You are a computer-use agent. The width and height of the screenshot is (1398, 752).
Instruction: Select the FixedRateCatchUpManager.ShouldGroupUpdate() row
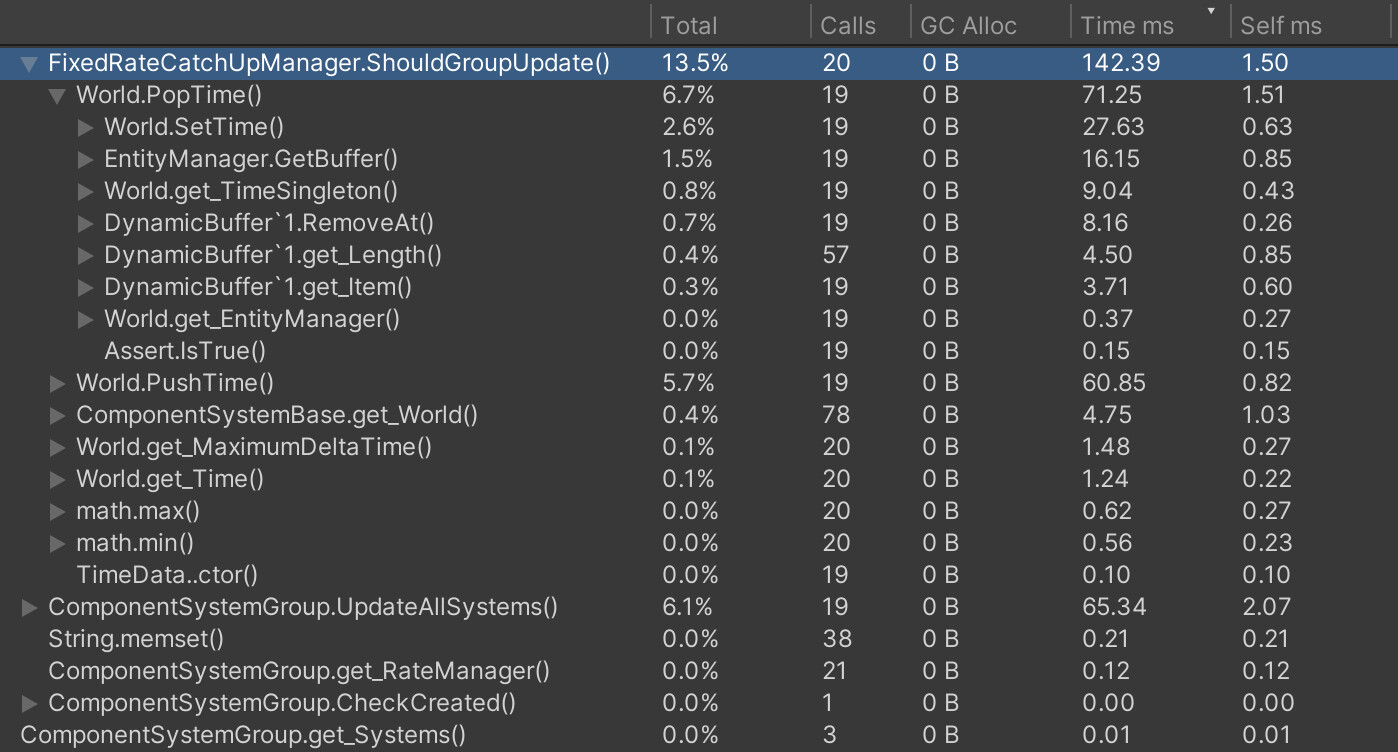click(x=699, y=64)
